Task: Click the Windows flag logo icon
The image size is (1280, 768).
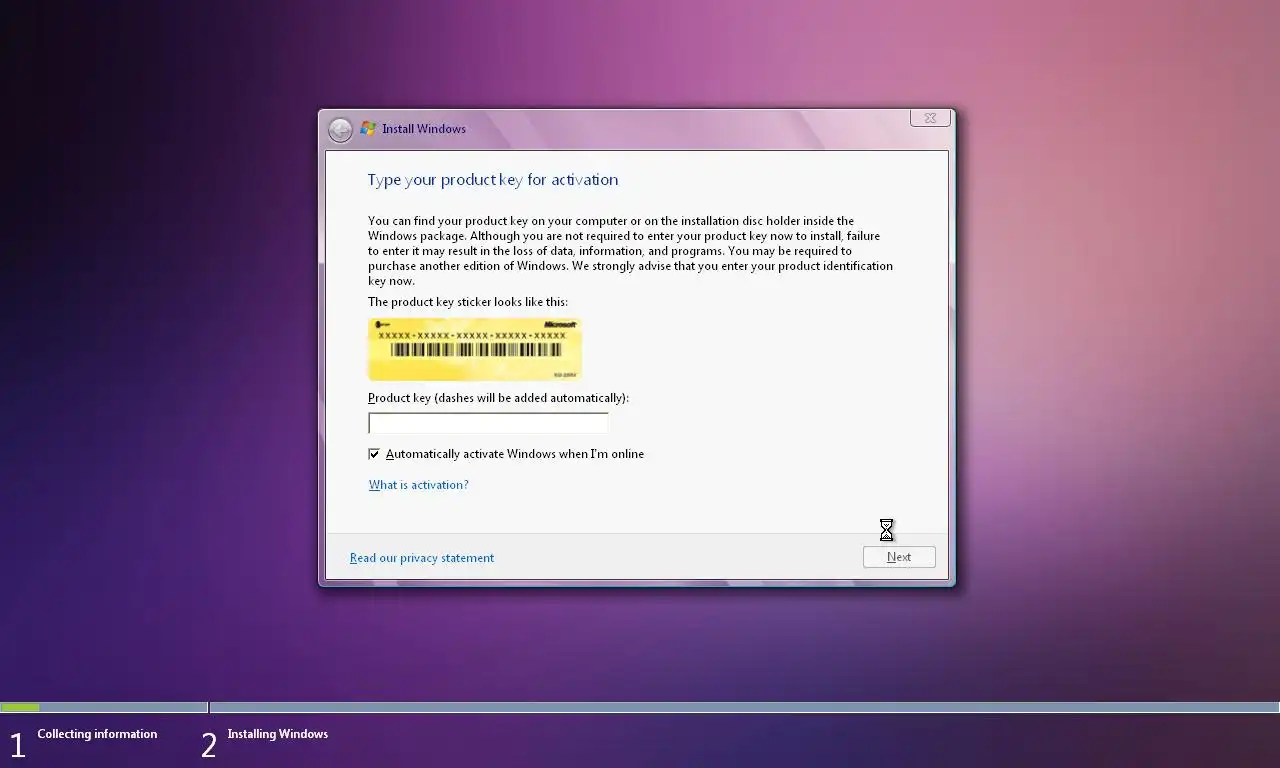Action: point(368,129)
